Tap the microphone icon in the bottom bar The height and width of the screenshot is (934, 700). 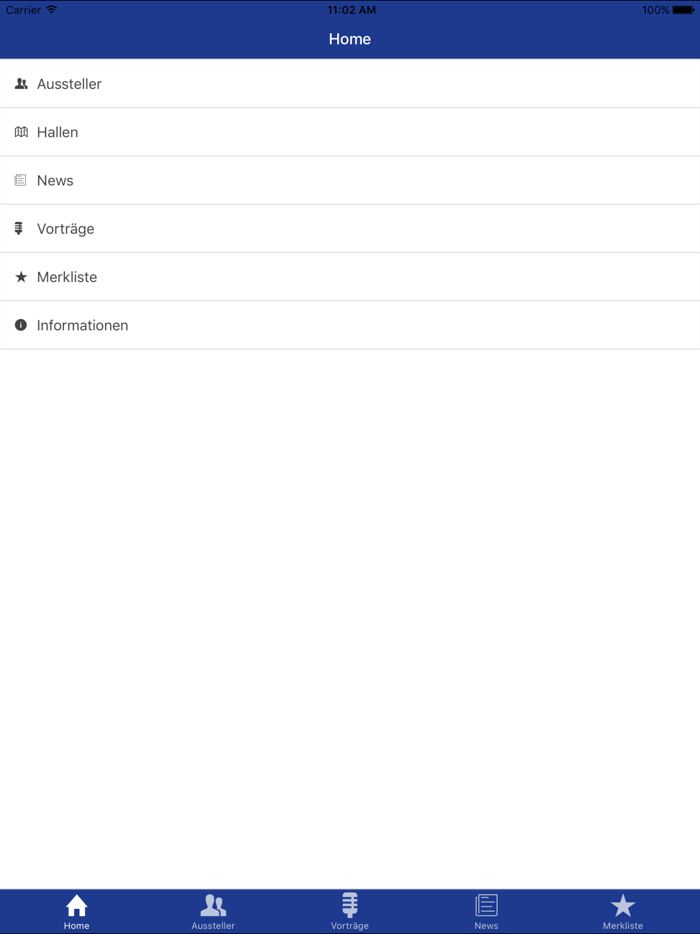[x=349, y=904]
